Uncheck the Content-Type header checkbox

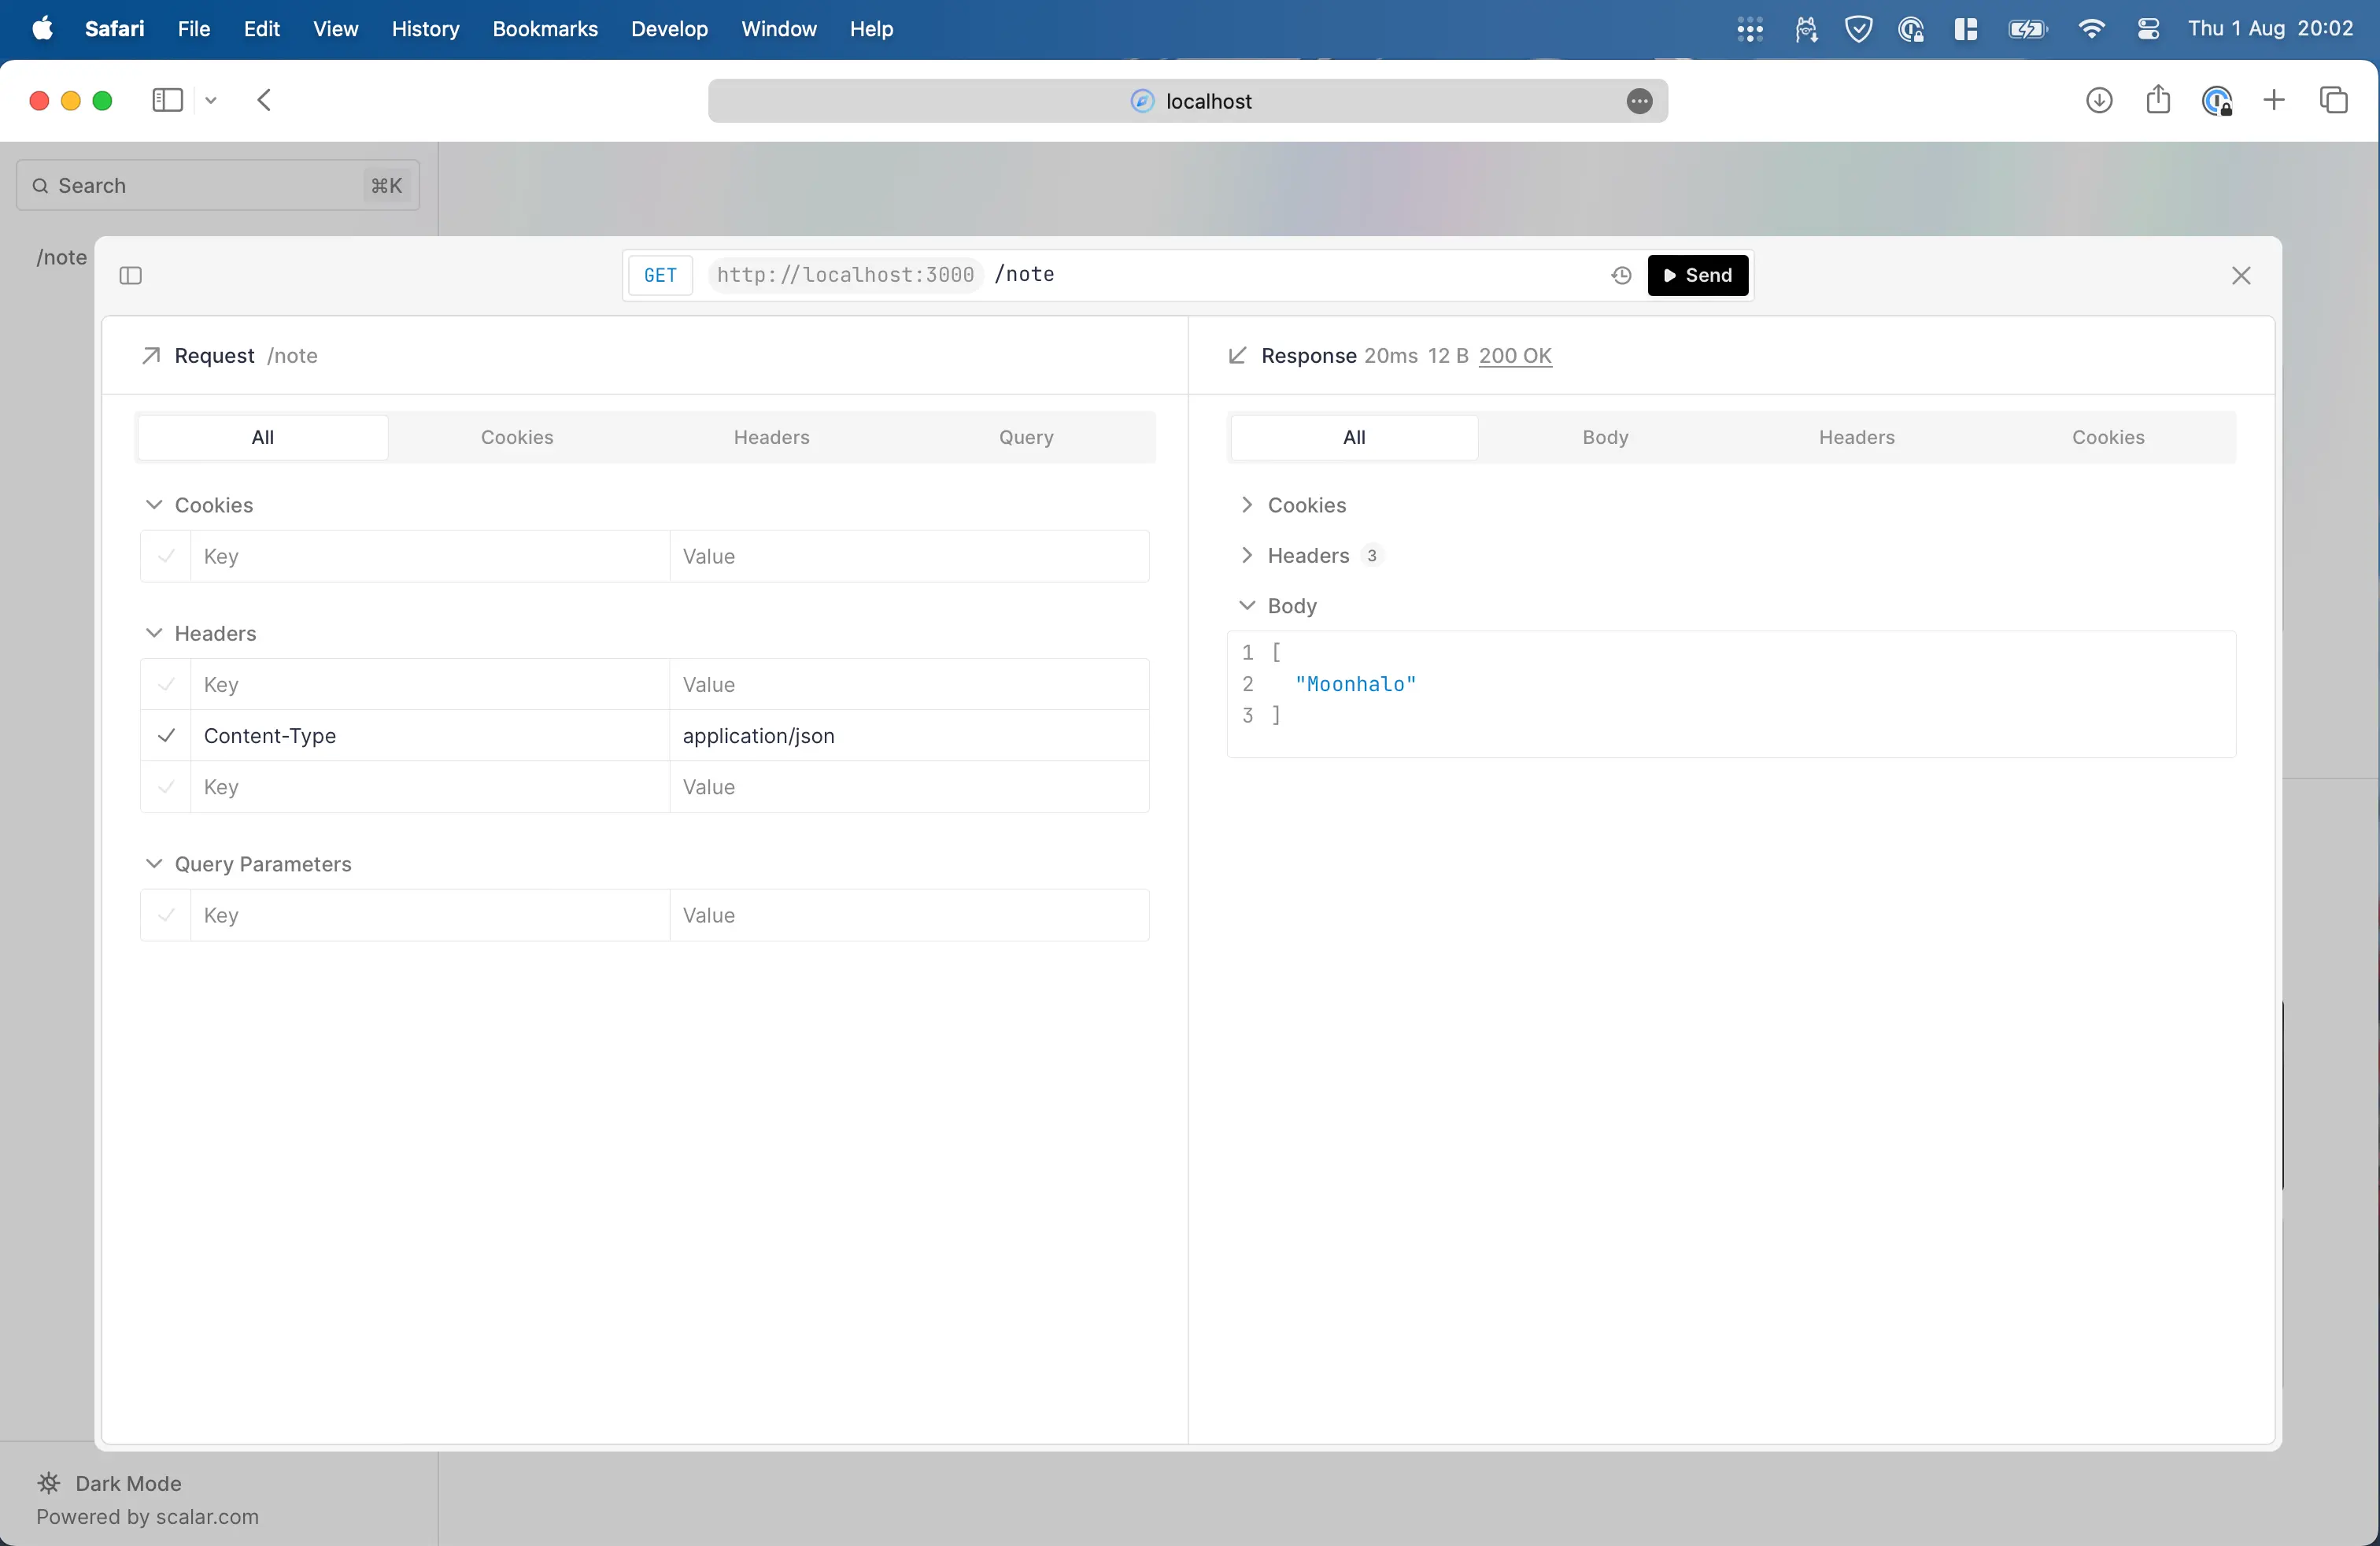click(166, 736)
